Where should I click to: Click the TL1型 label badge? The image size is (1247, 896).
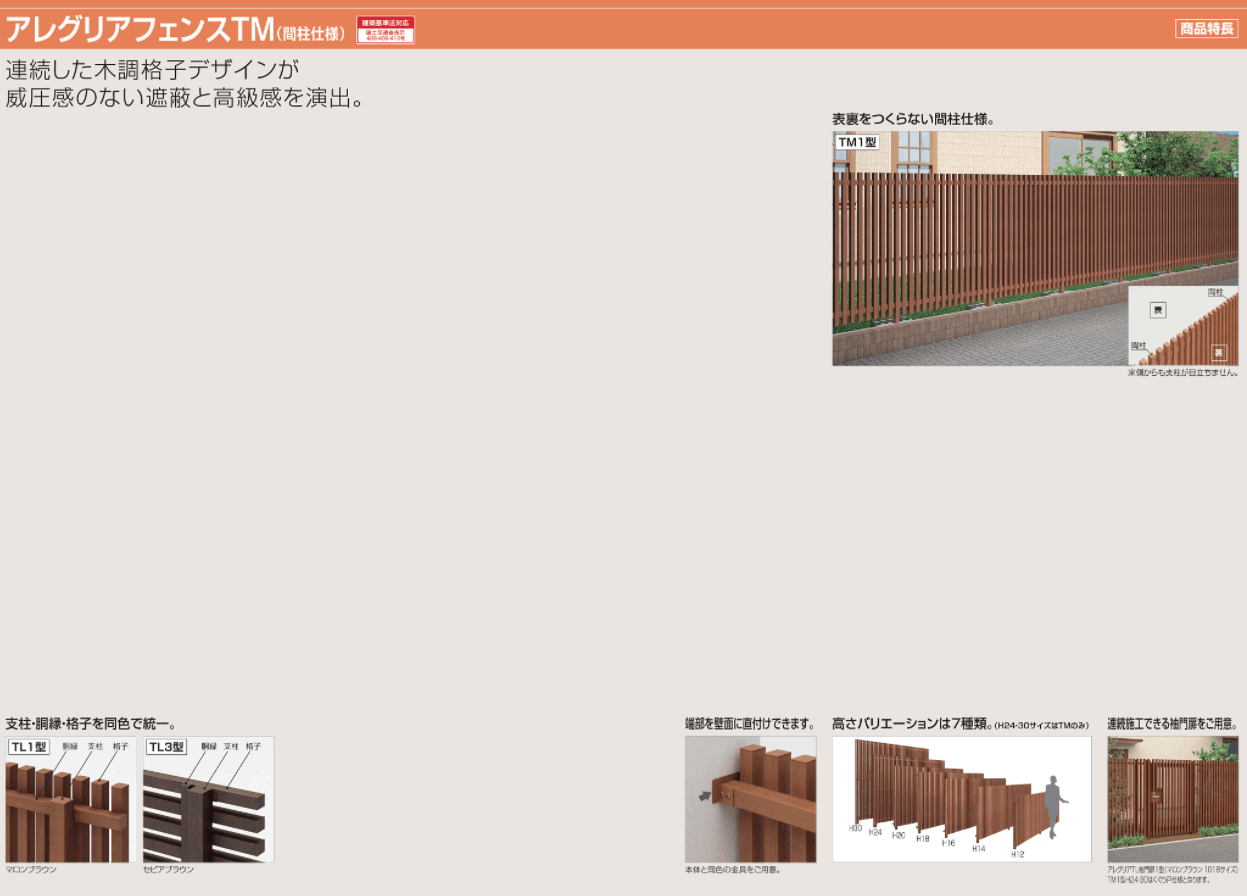(29, 747)
